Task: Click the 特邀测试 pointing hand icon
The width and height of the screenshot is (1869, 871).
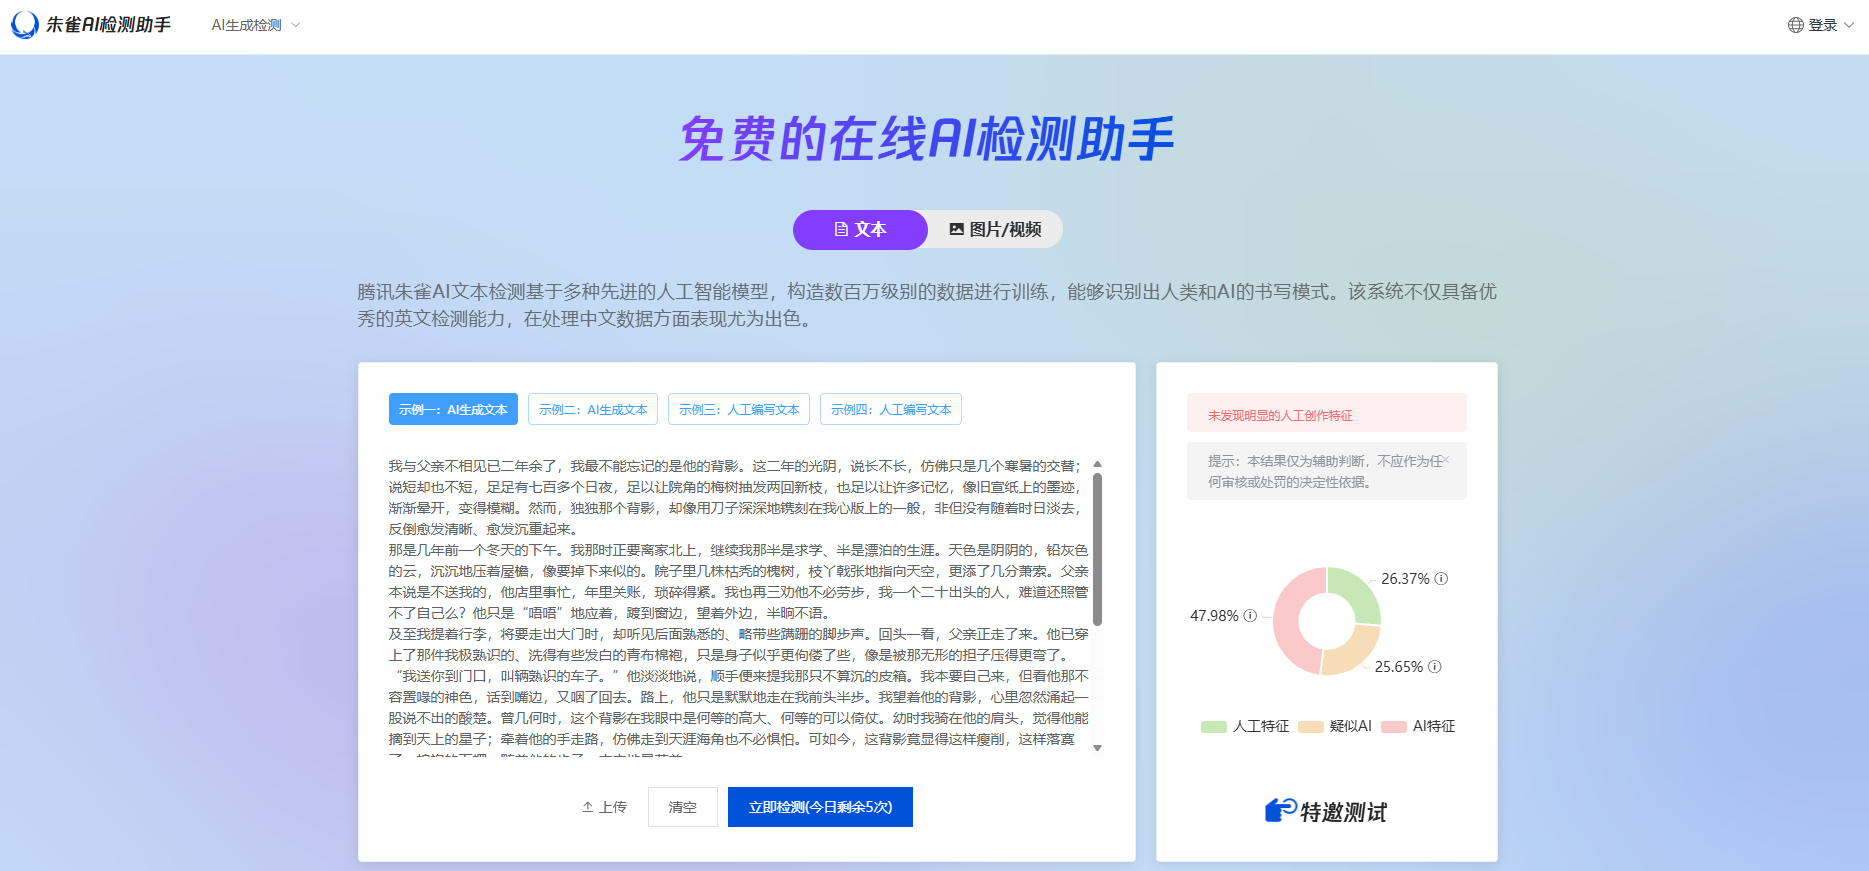Action: (1280, 810)
